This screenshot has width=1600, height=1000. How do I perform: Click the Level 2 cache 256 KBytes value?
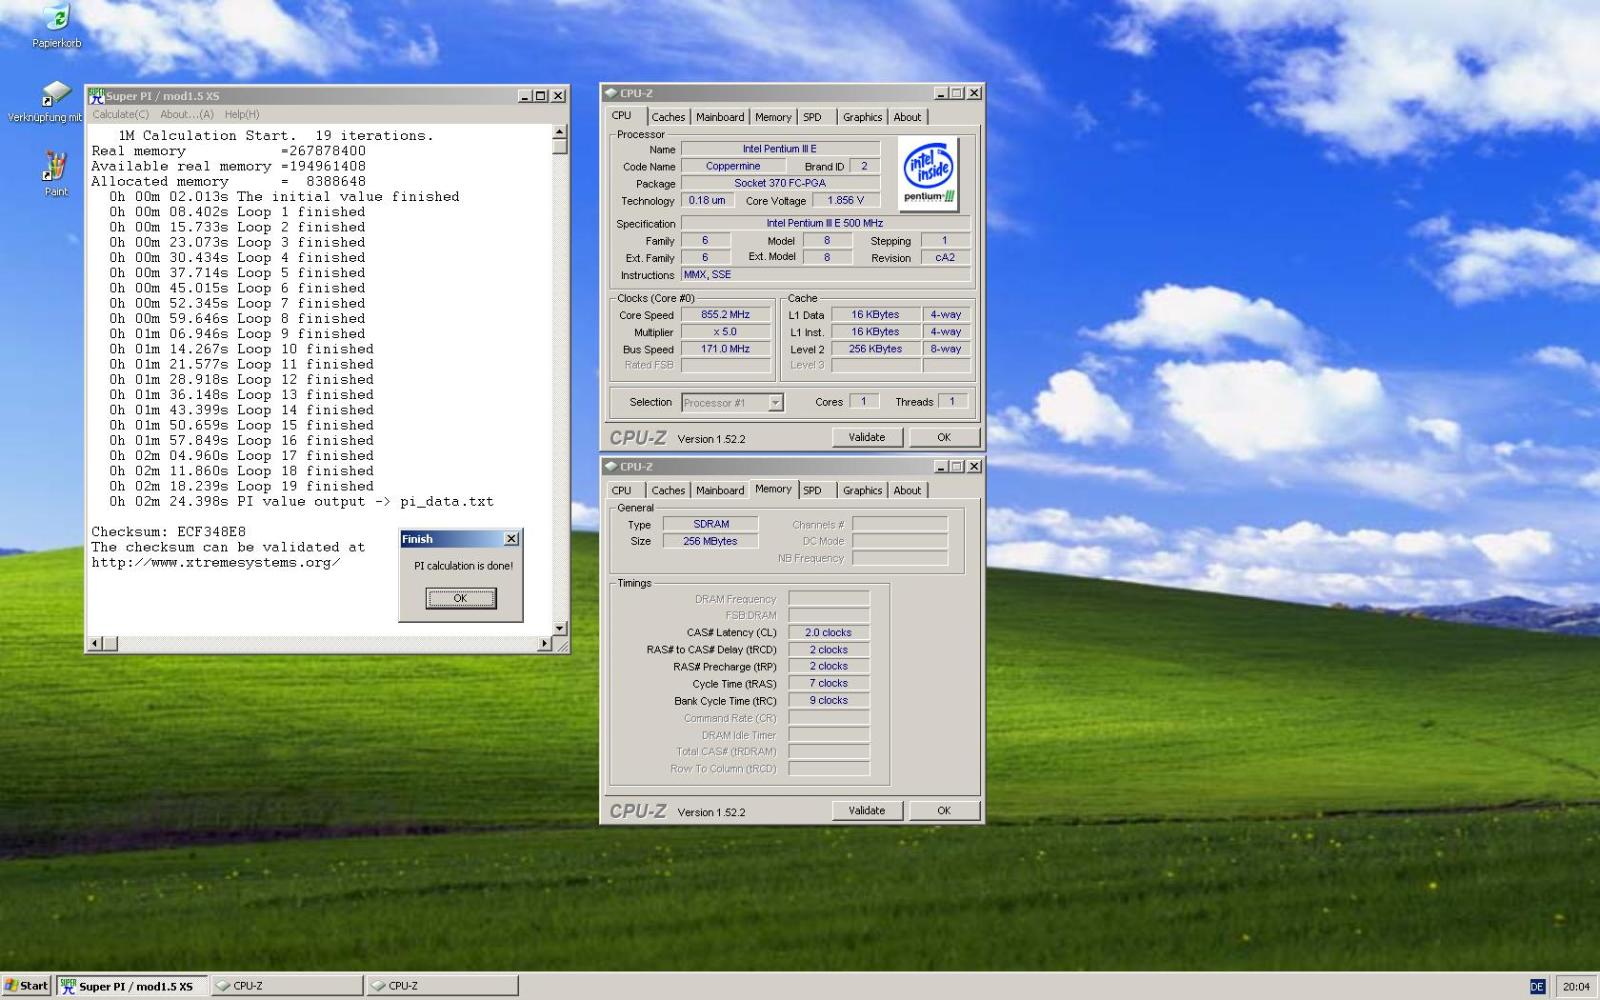(x=875, y=349)
